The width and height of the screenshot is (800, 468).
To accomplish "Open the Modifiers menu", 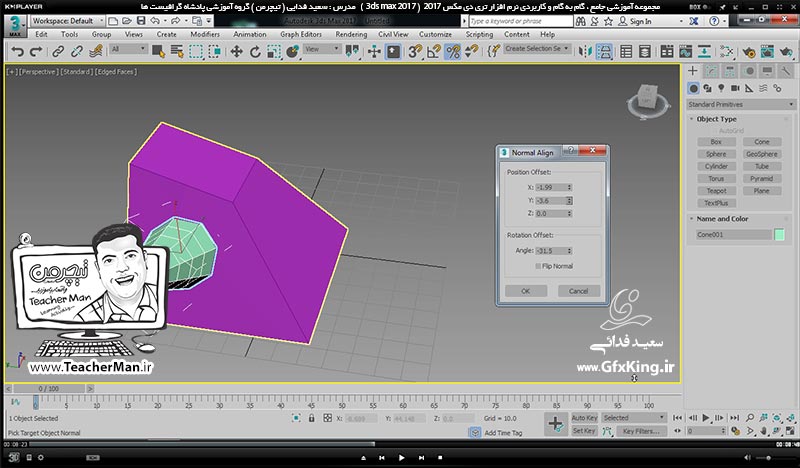I will (205, 34).
